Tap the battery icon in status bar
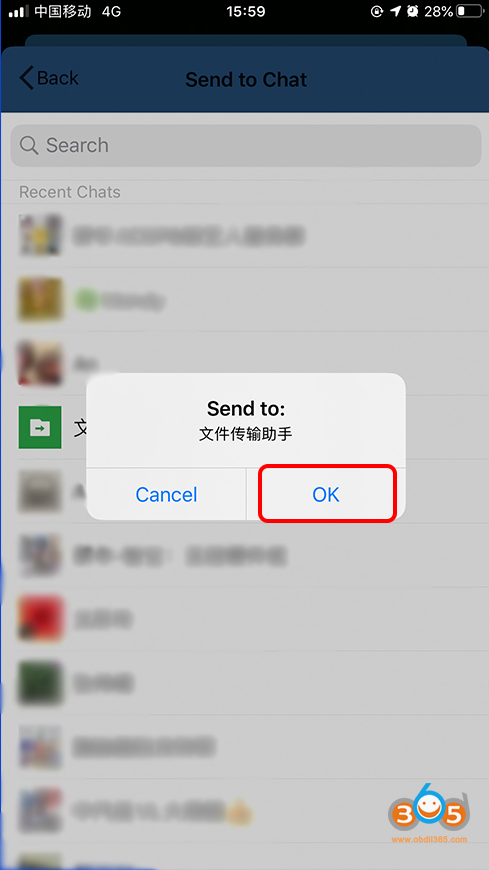 [470, 11]
